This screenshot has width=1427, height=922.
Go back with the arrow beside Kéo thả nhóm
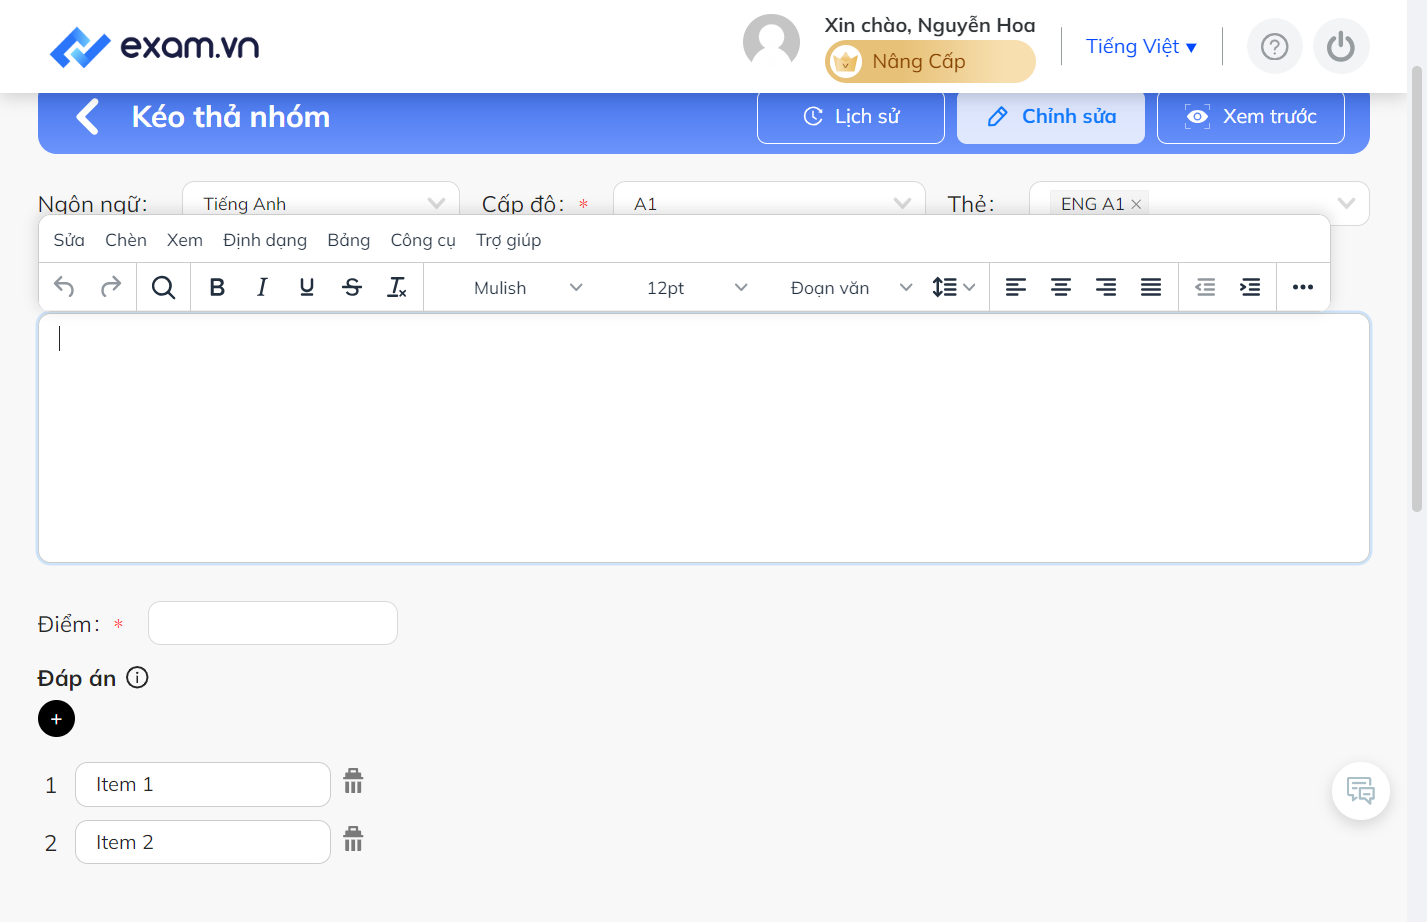pyautogui.click(x=88, y=117)
